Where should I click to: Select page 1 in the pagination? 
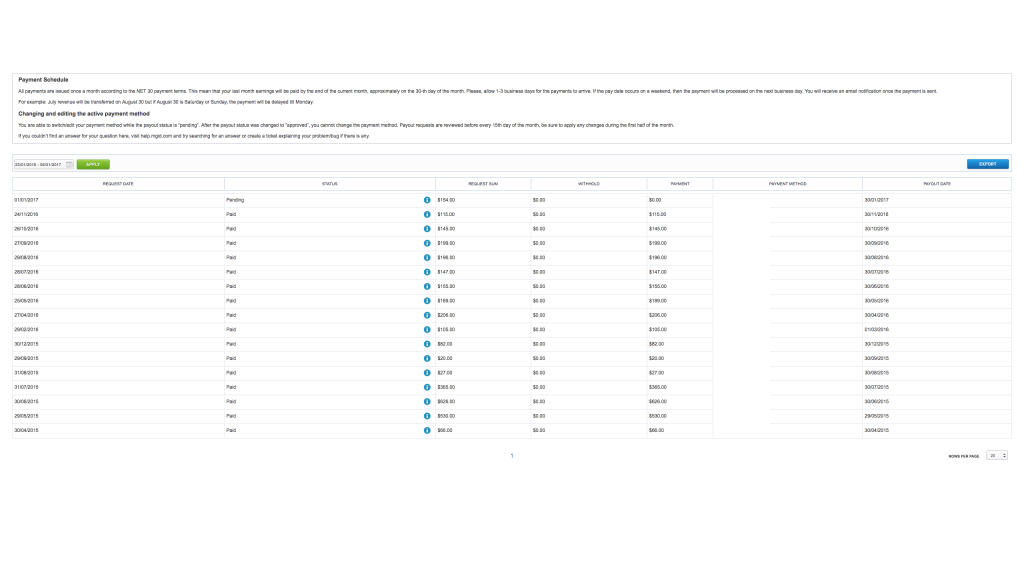pyautogui.click(x=512, y=455)
